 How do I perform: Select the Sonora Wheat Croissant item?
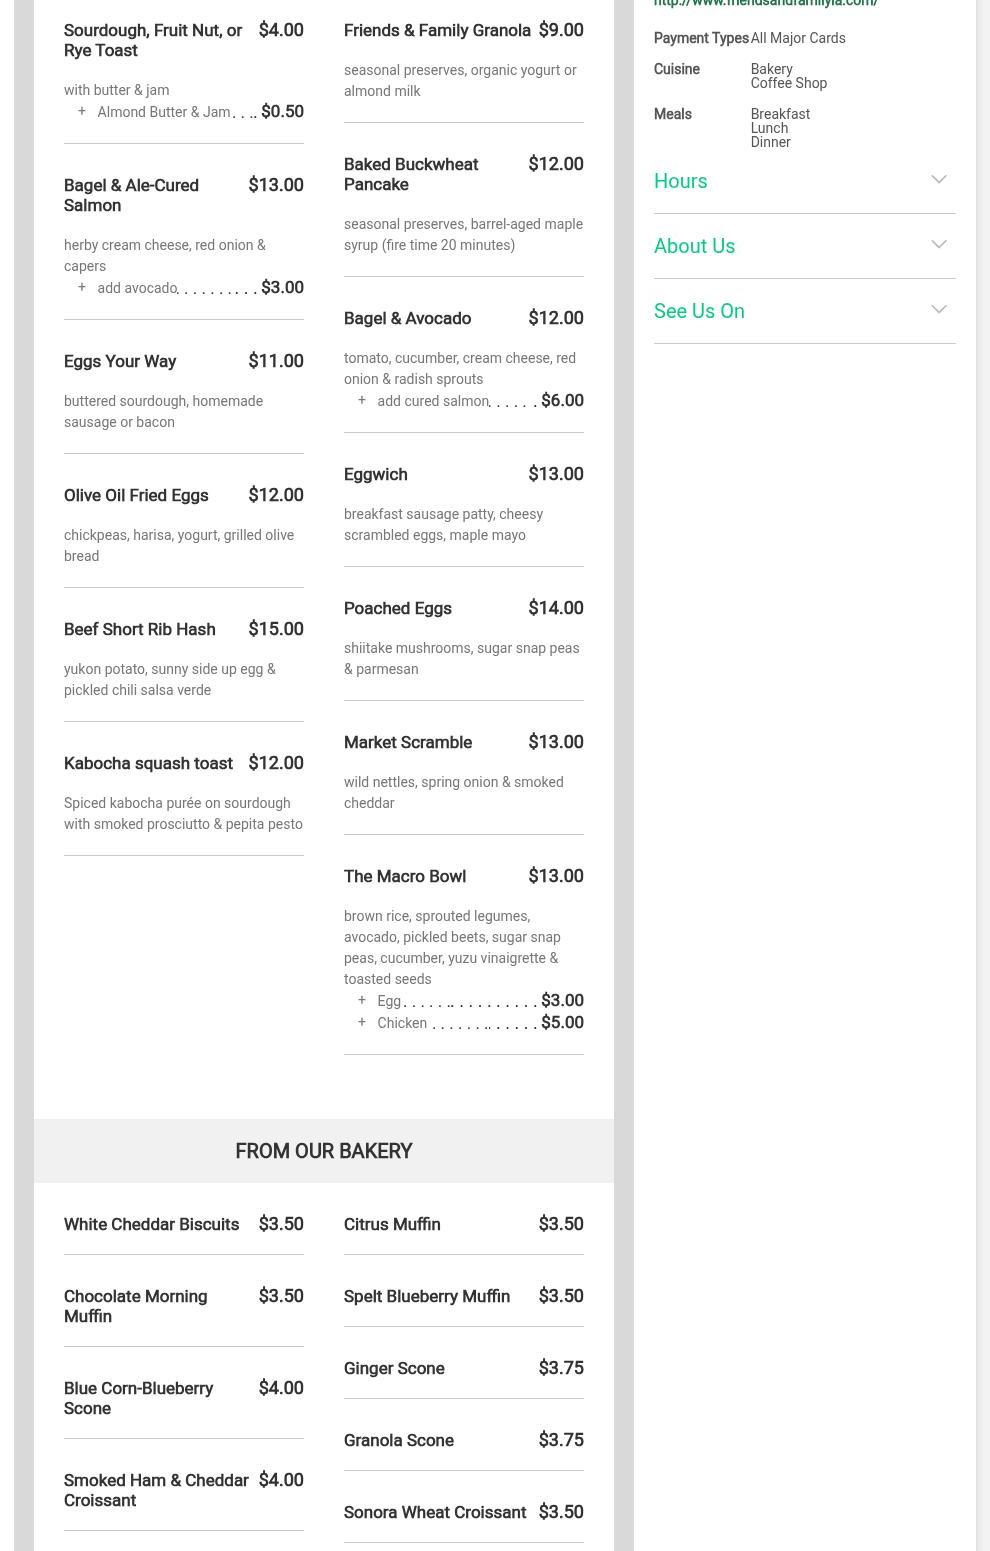pyautogui.click(x=435, y=1512)
